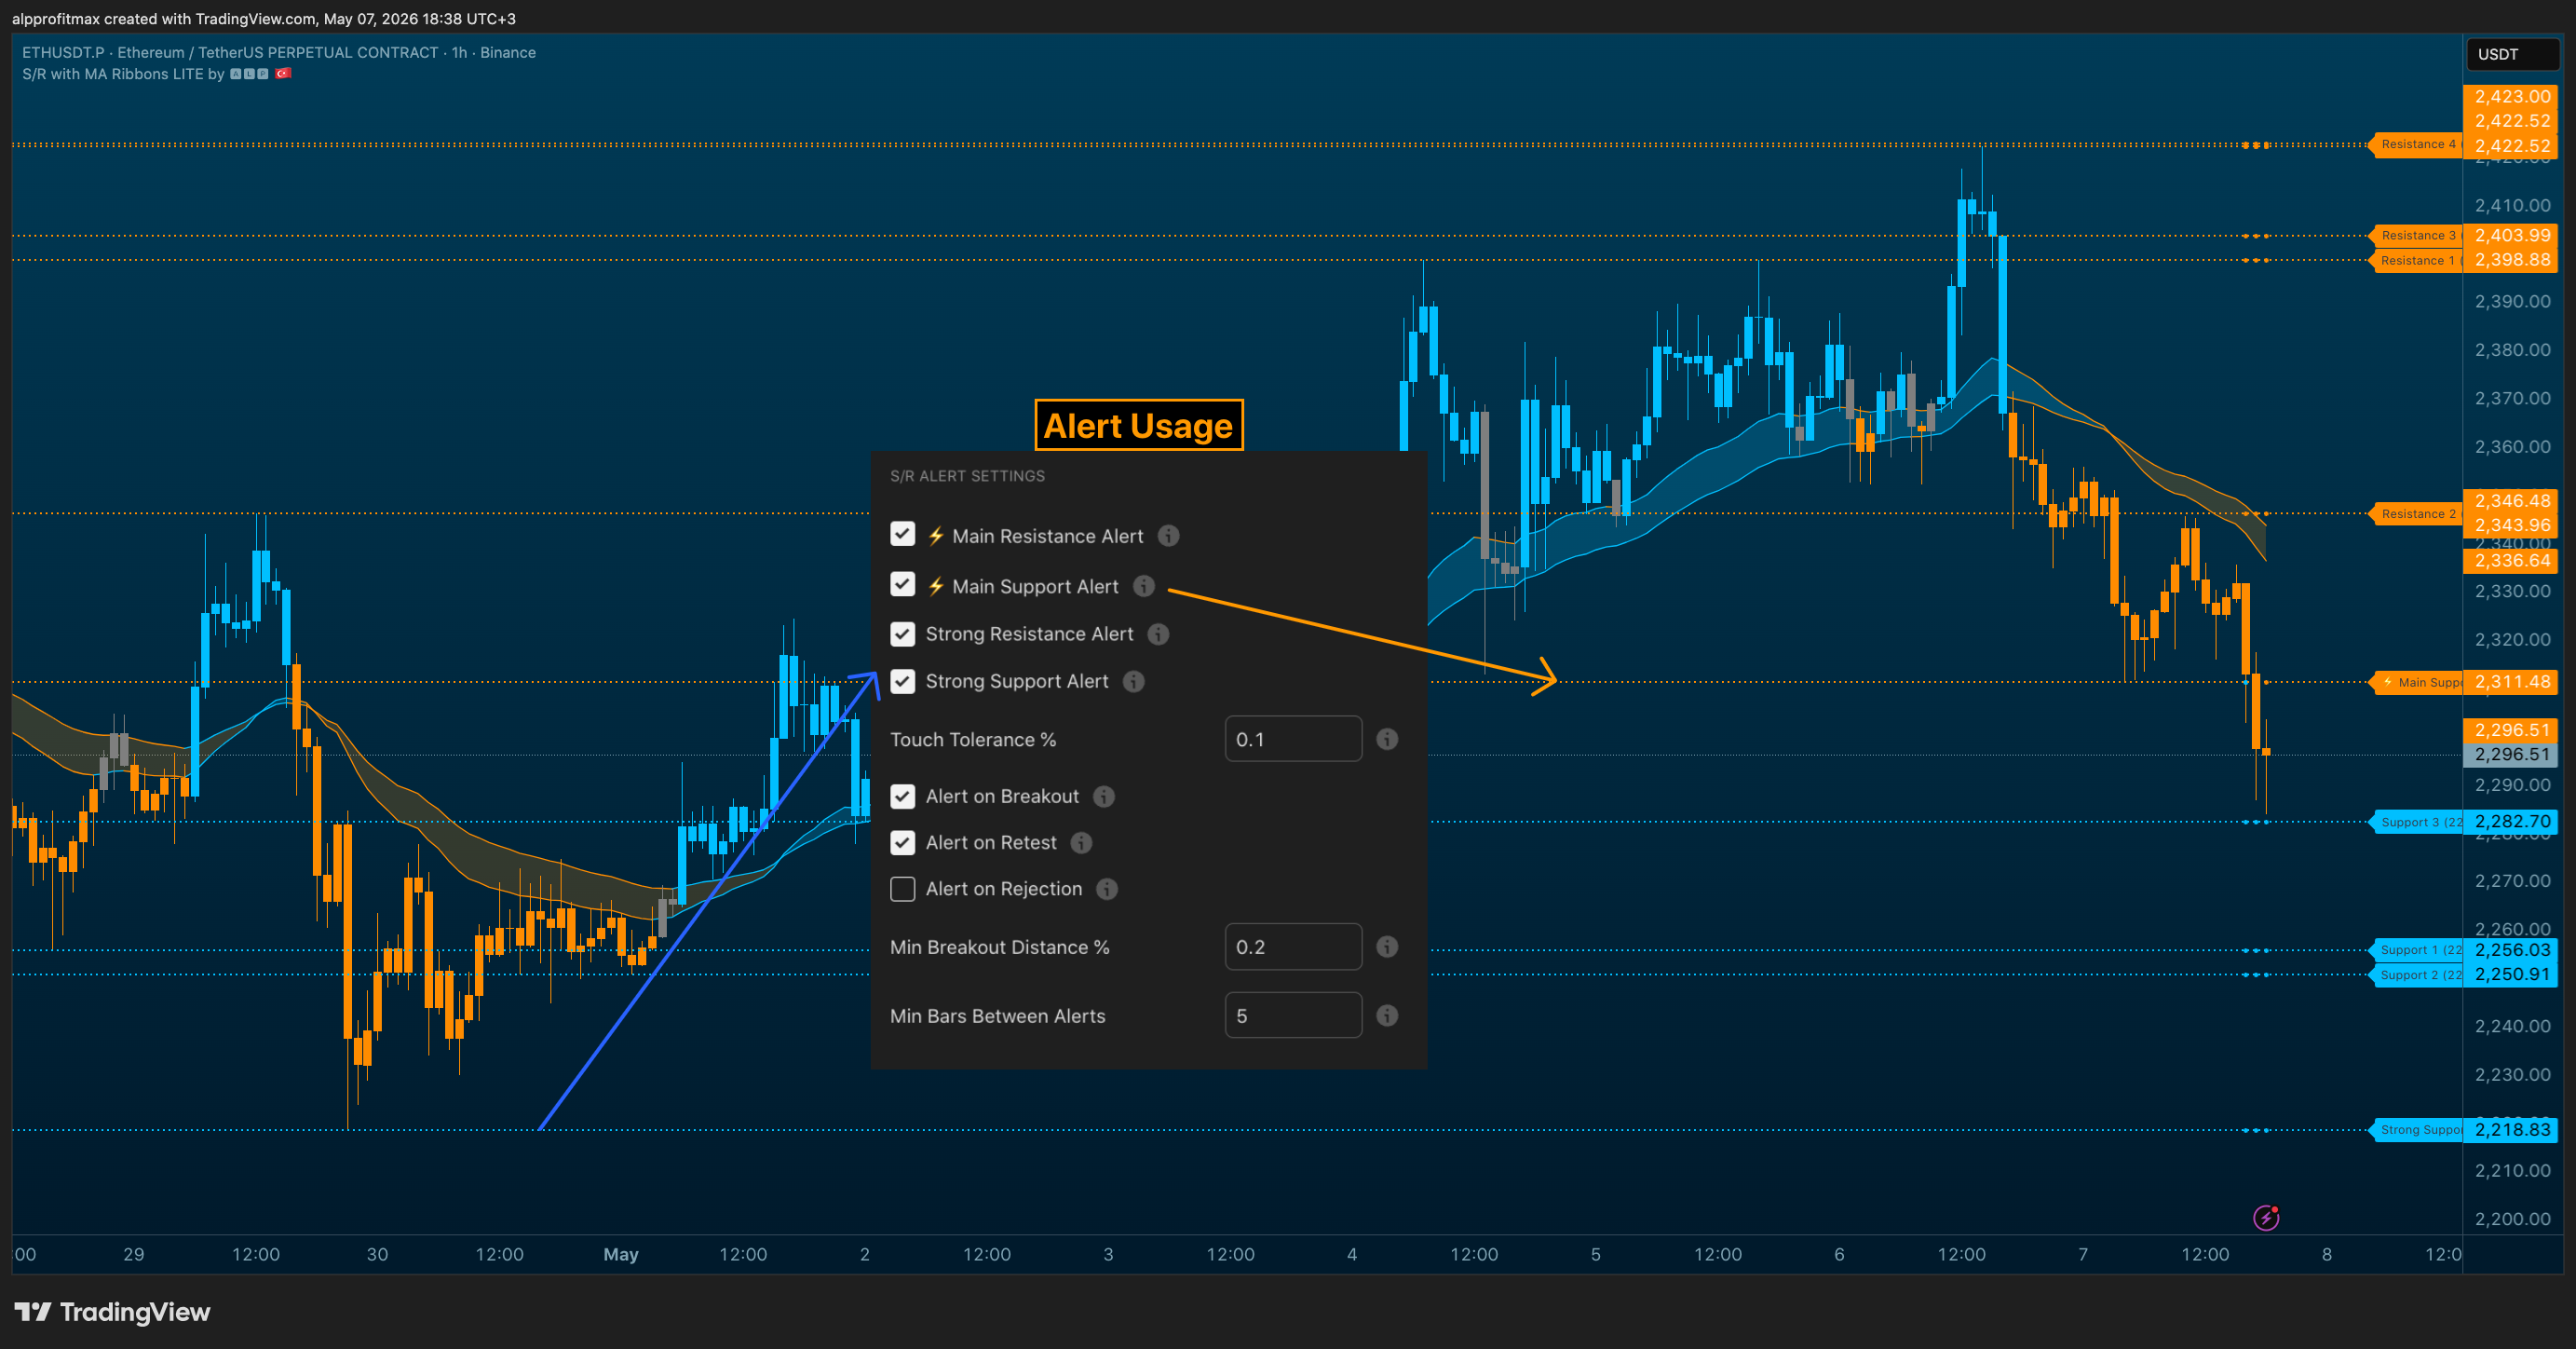
Task: Click the Support 3 level label
Action: (2416, 822)
